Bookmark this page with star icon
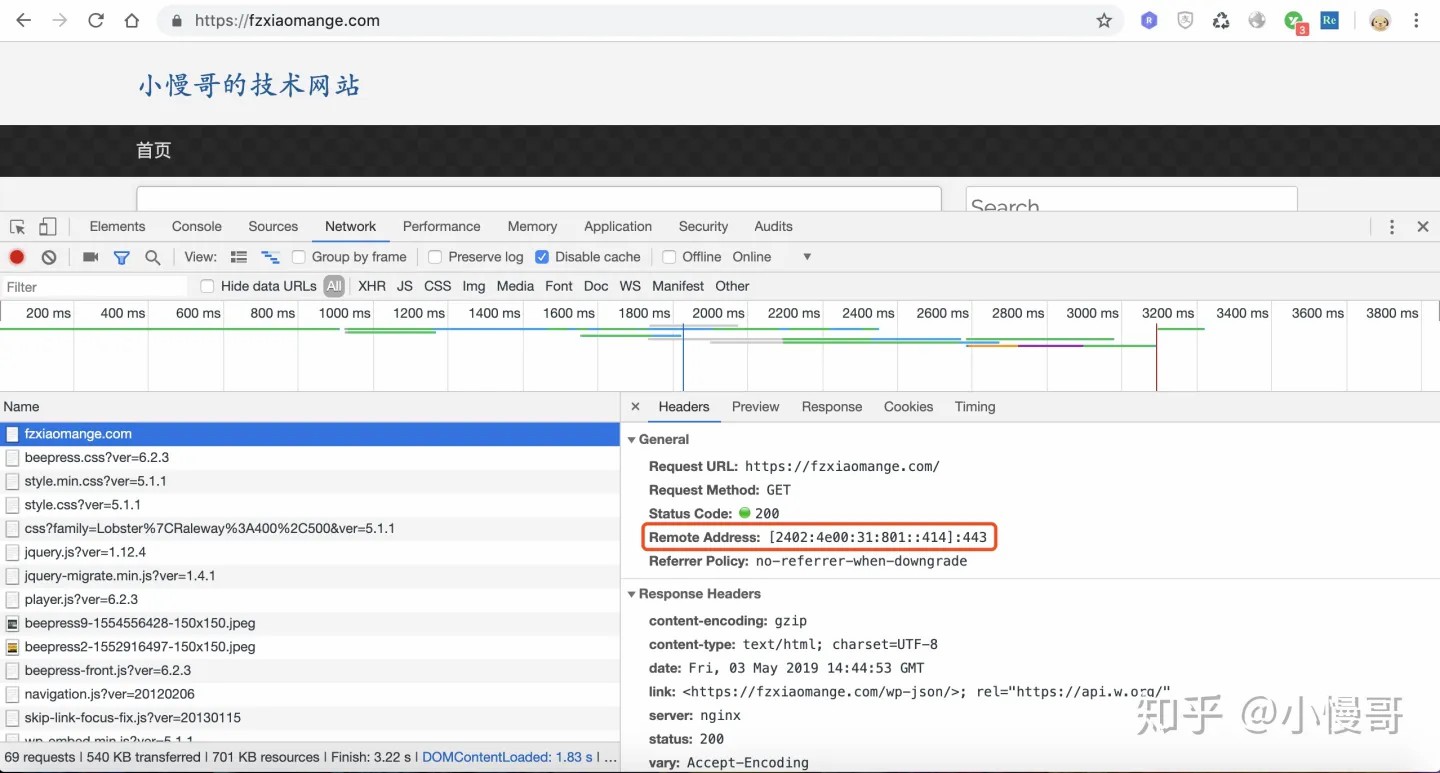Image resolution: width=1440 pixels, height=773 pixels. coord(1104,21)
